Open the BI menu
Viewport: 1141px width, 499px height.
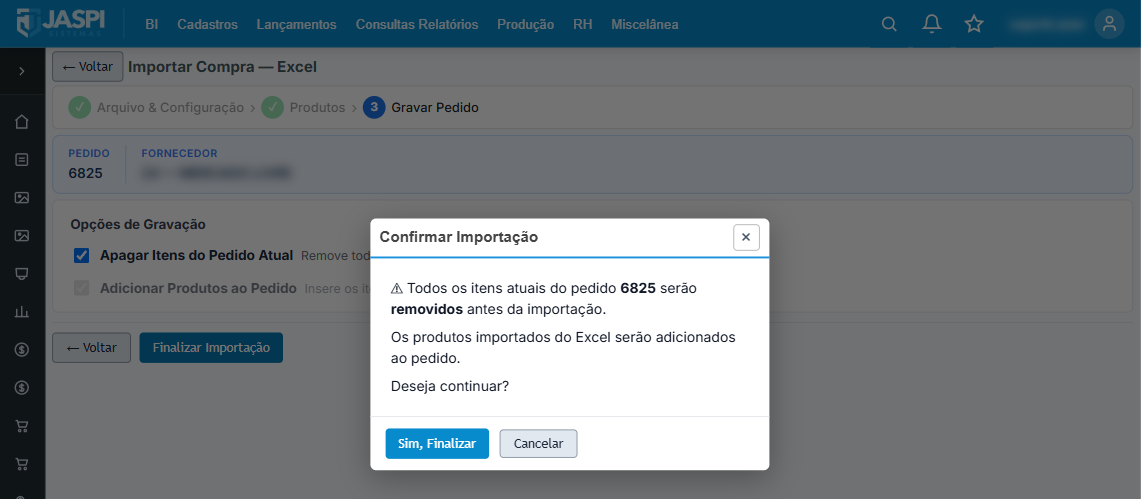coord(151,24)
